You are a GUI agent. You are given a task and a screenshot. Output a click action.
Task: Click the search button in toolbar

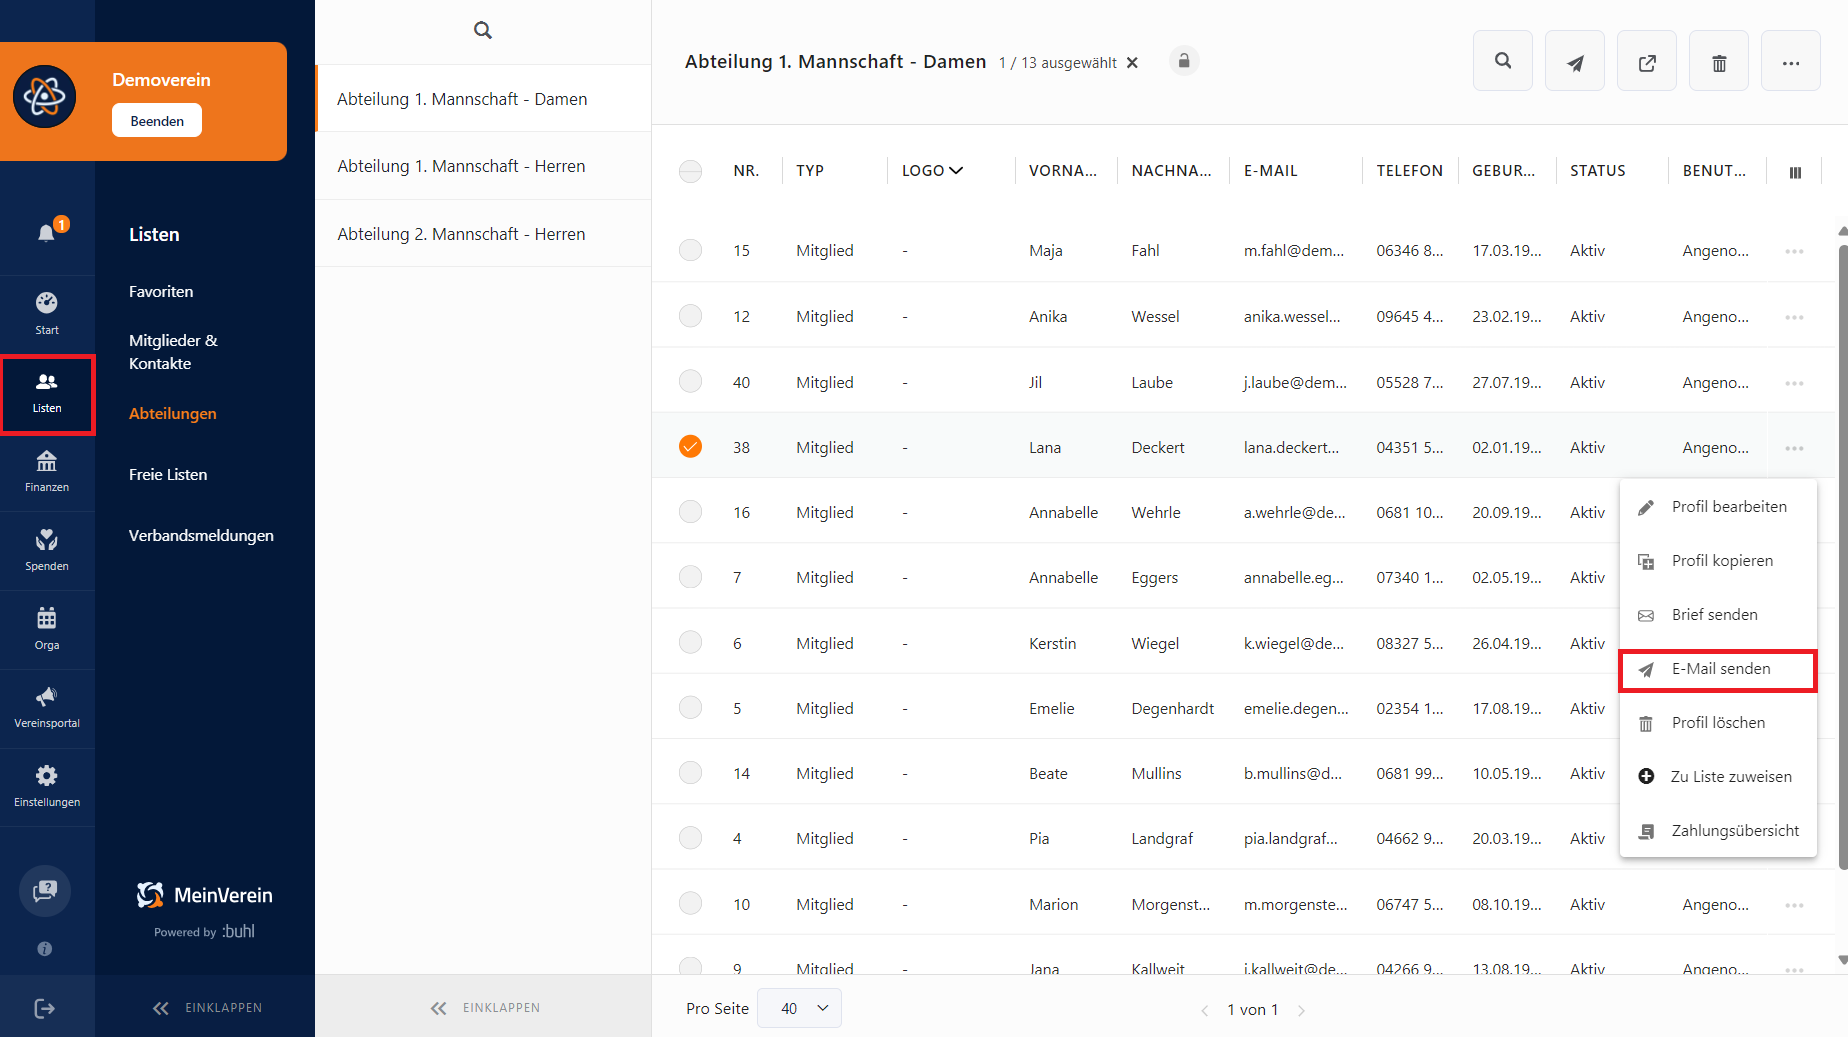(x=1503, y=61)
